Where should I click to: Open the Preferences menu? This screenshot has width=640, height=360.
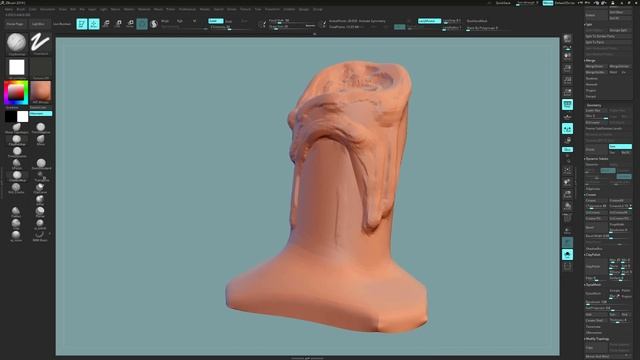point(187,9)
